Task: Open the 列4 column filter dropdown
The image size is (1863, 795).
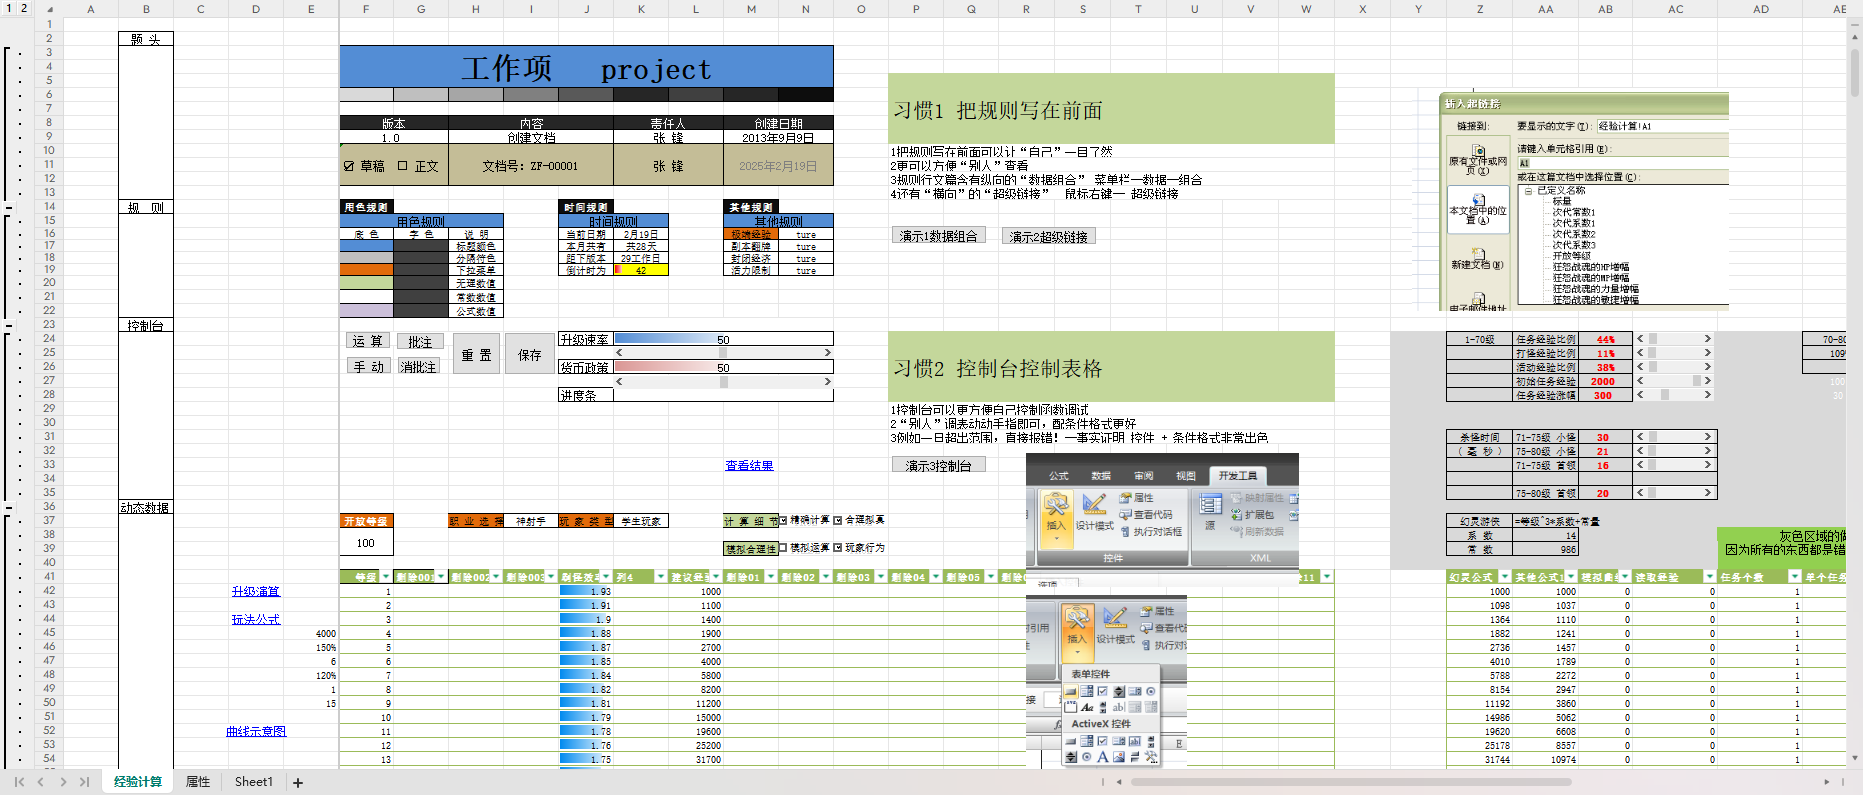Action: [x=661, y=577]
